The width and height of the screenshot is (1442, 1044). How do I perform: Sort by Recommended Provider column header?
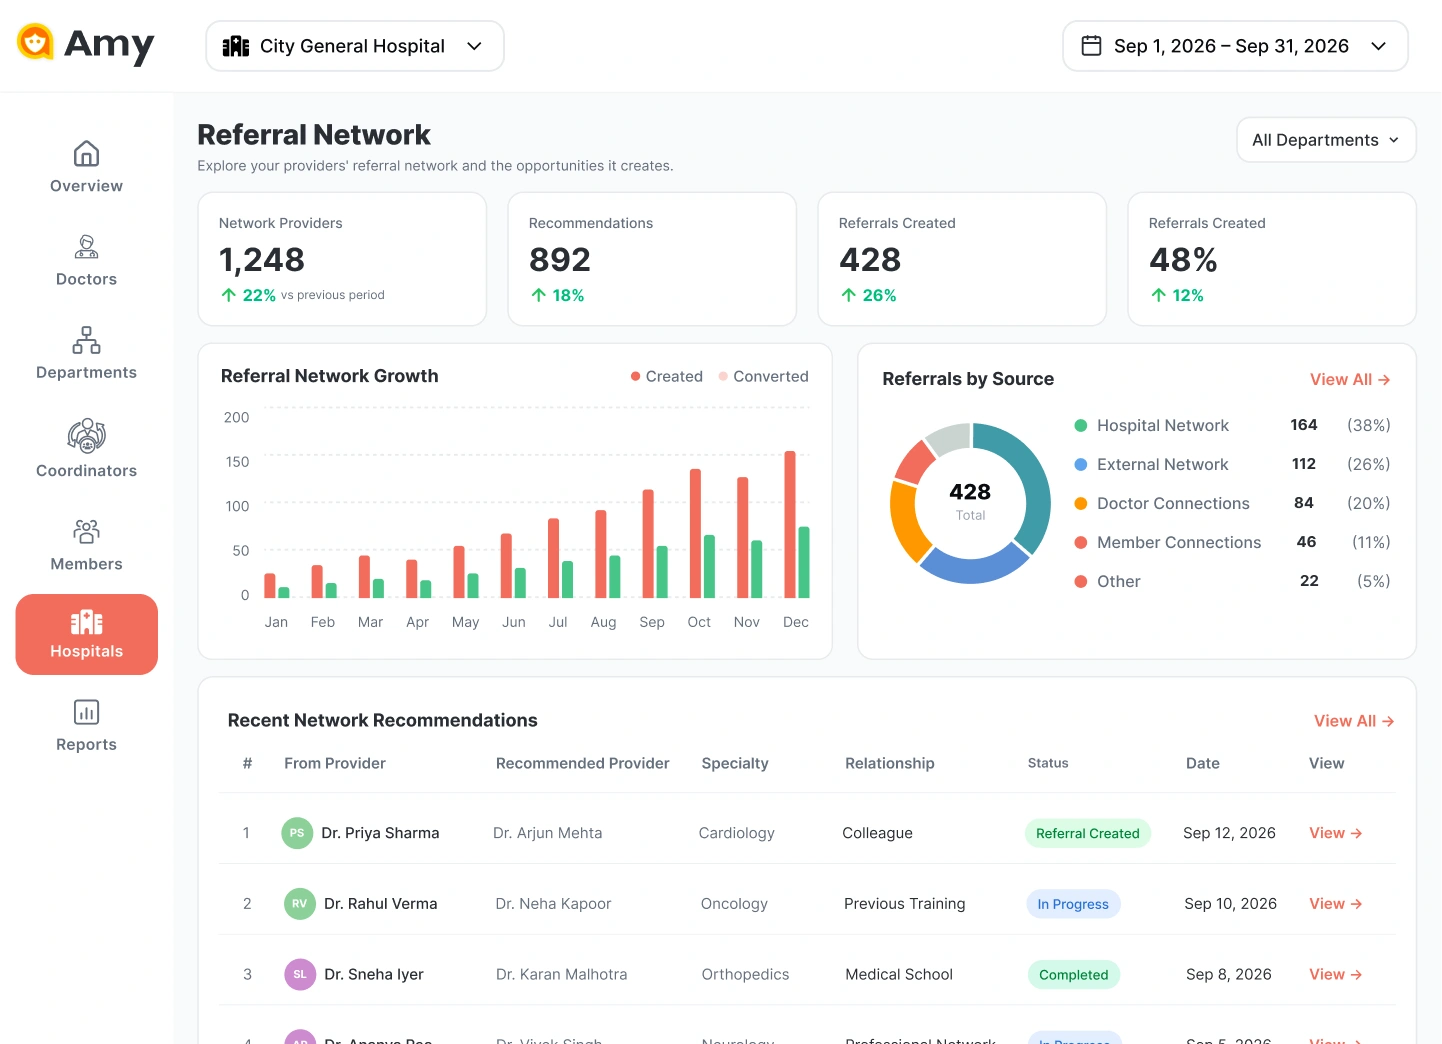click(x=583, y=763)
